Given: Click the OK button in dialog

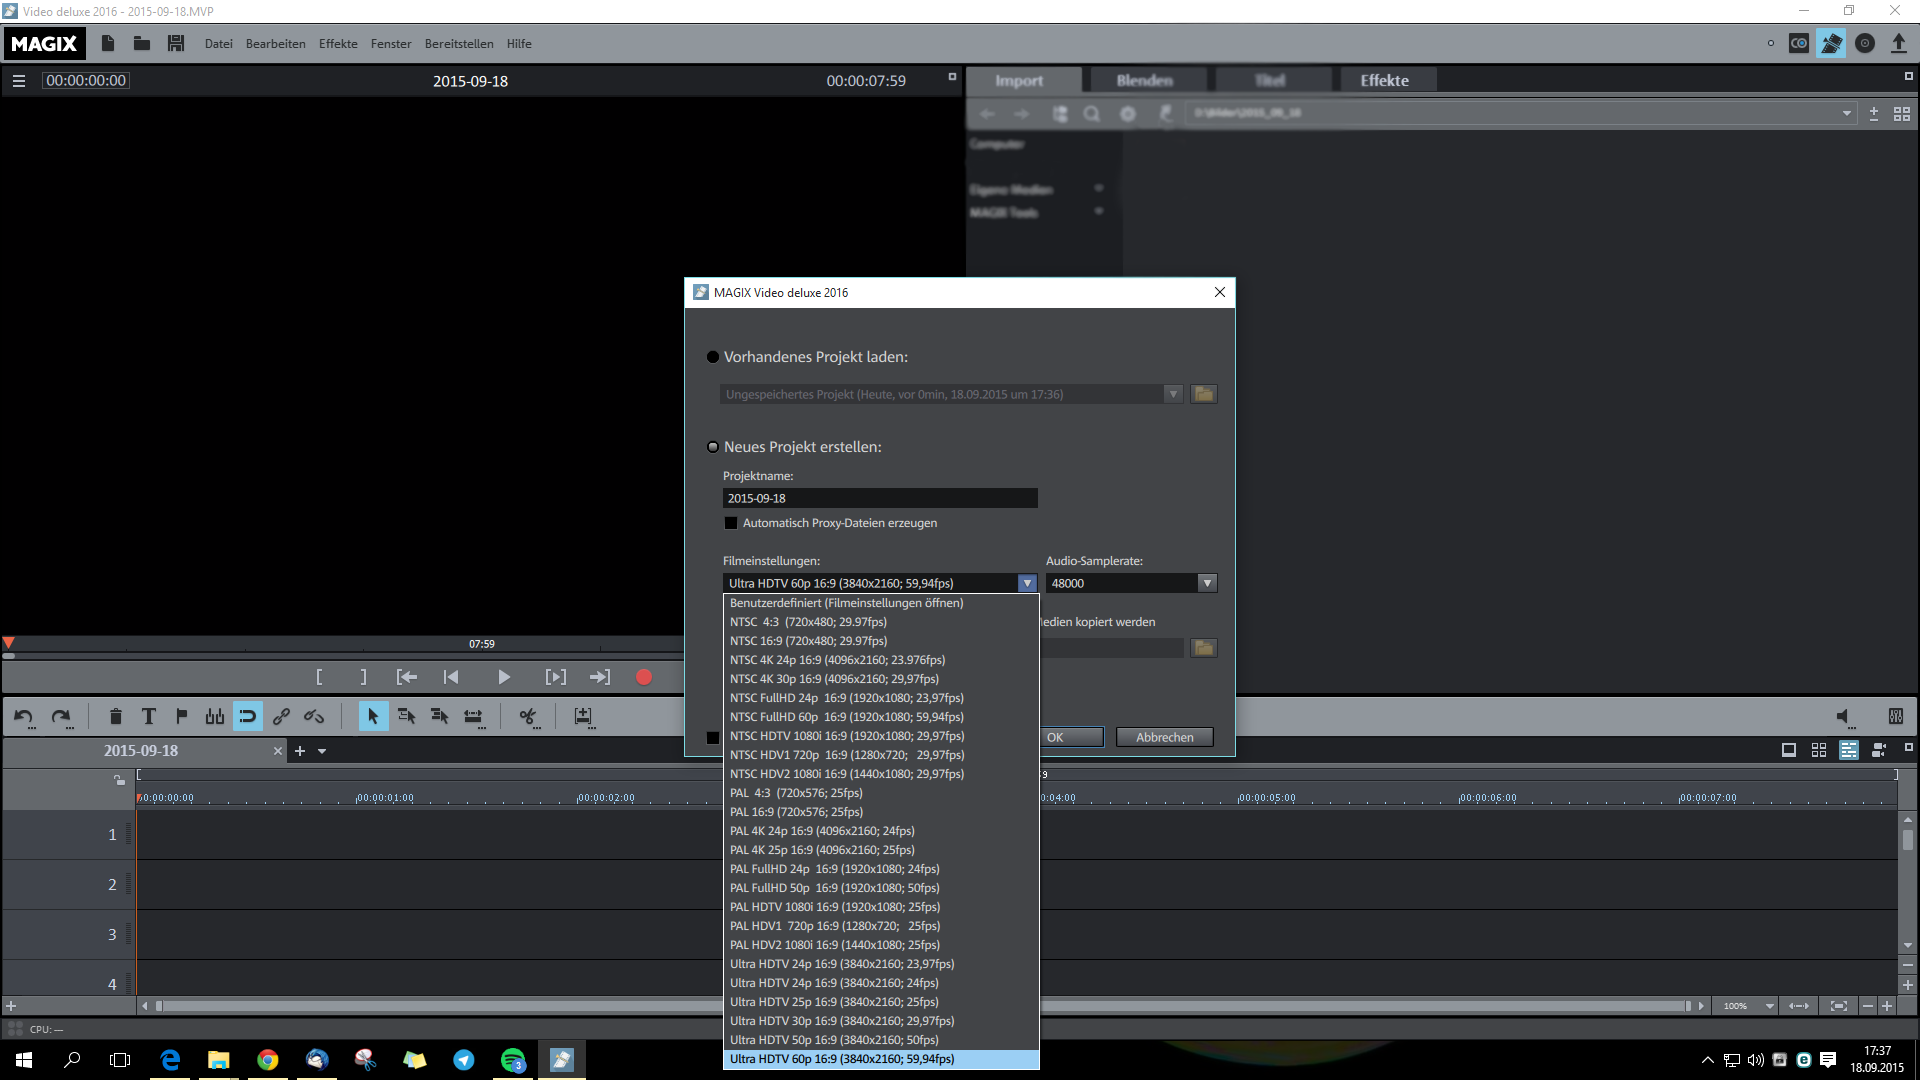Looking at the screenshot, I should 1071,737.
